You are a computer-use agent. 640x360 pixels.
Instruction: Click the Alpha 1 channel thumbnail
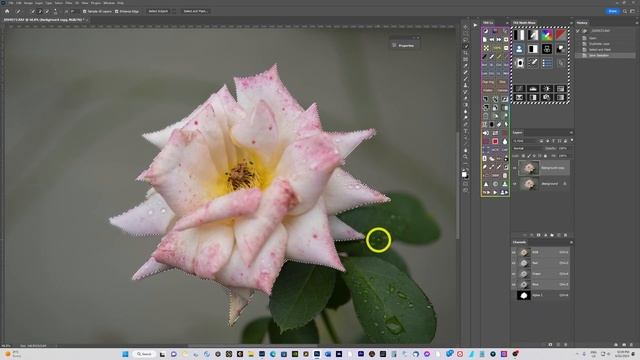(524, 295)
